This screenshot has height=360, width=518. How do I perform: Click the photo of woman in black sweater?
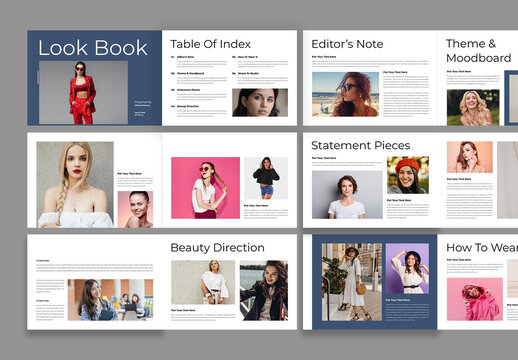[266, 178]
